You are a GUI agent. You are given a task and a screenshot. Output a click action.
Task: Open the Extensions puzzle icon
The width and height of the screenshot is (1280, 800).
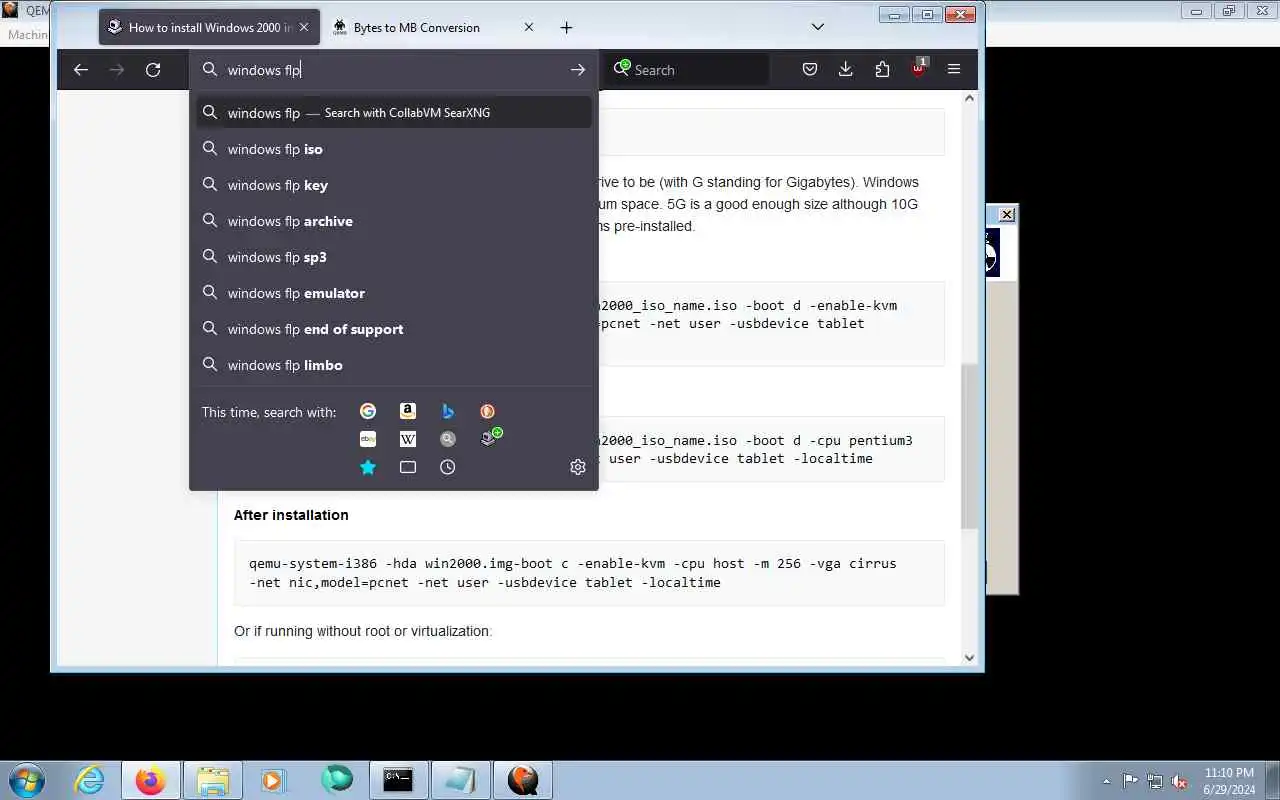pyautogui.click(x=882, y=70)
